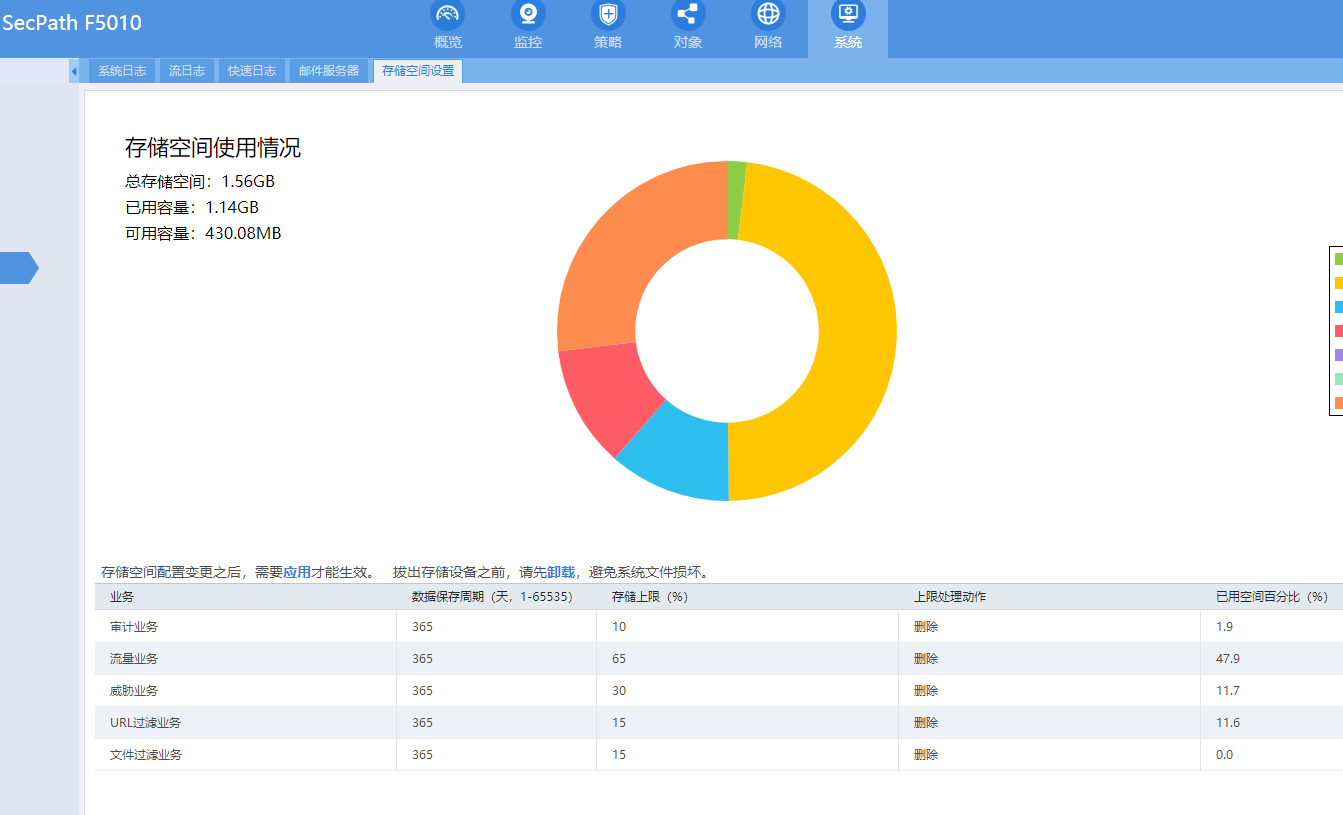Switch to the 系统日志 tab
Viewport: 1343px width, 815px height.
pos(122,71)
